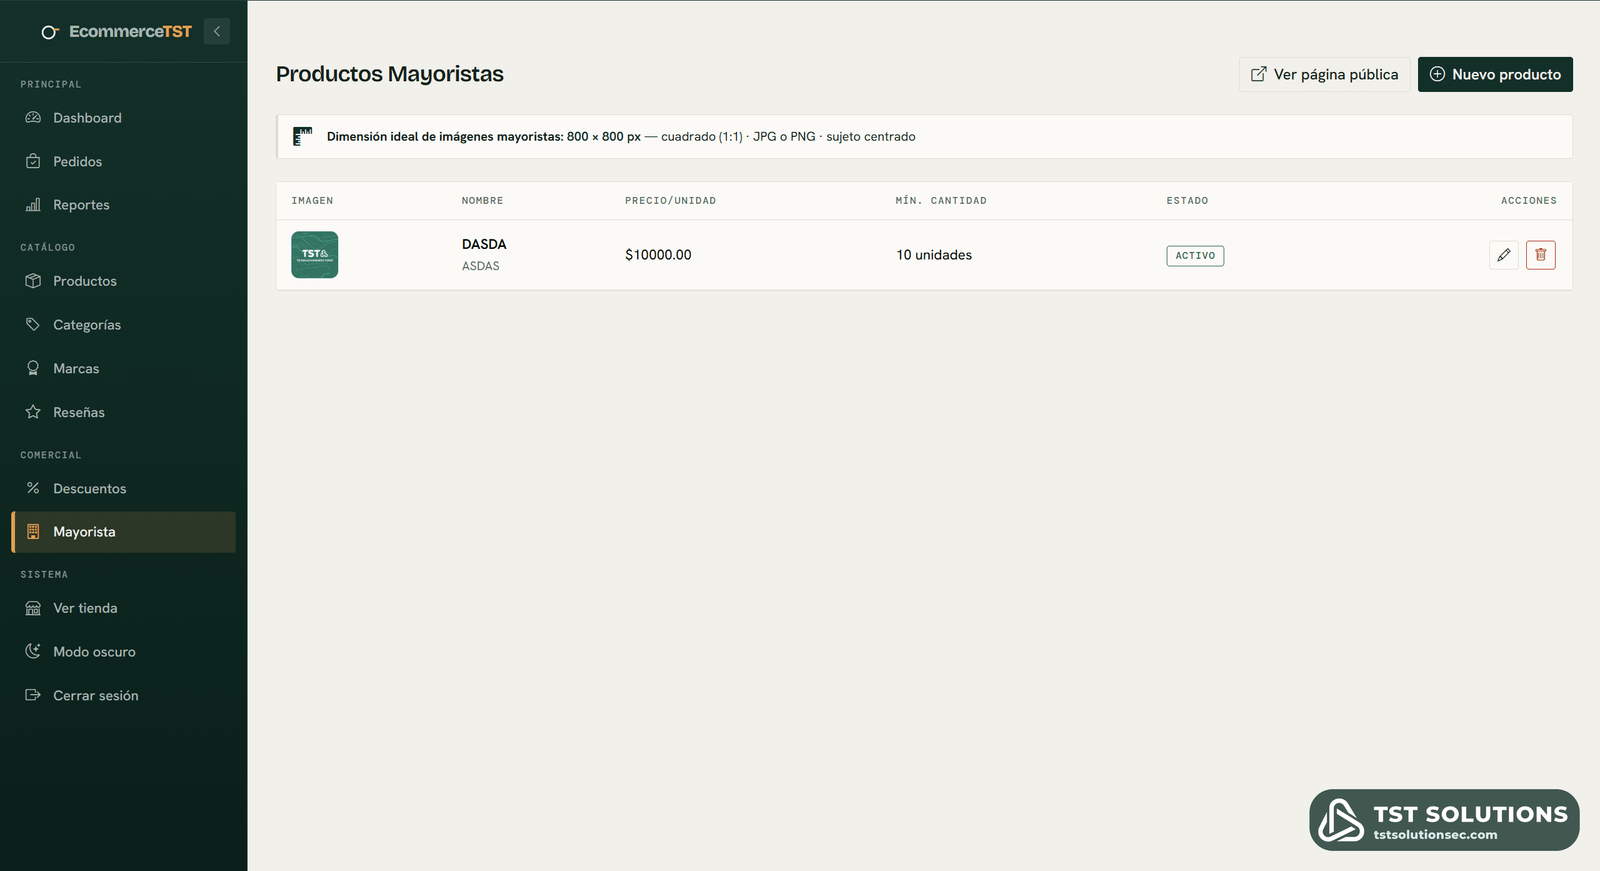Click the ACTIVO status badge

[x=1195, y=256]
